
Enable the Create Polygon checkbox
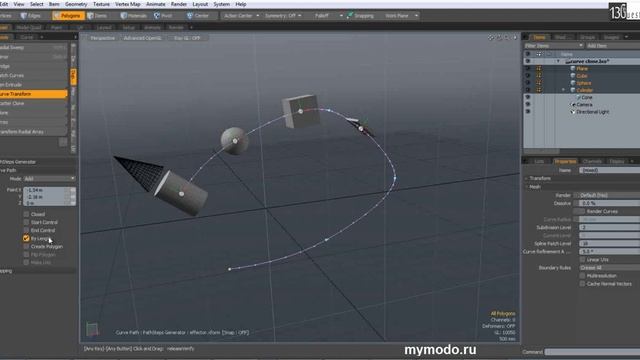[26, 247]
